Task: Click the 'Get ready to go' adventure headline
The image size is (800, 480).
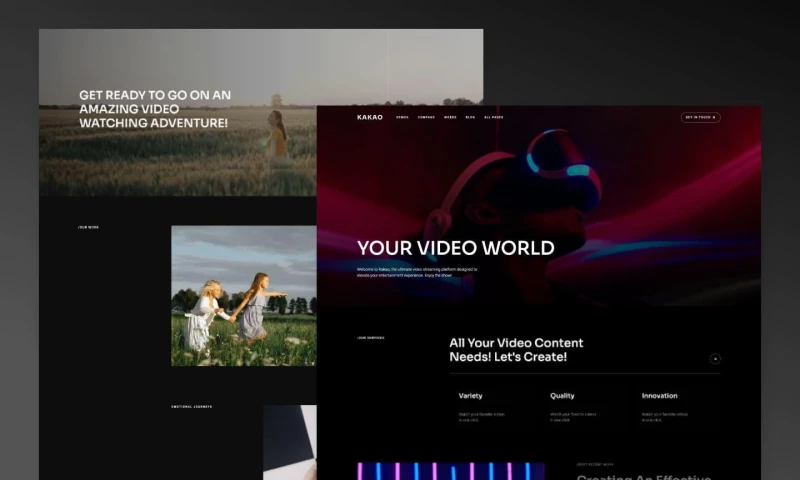Action: 155,109
